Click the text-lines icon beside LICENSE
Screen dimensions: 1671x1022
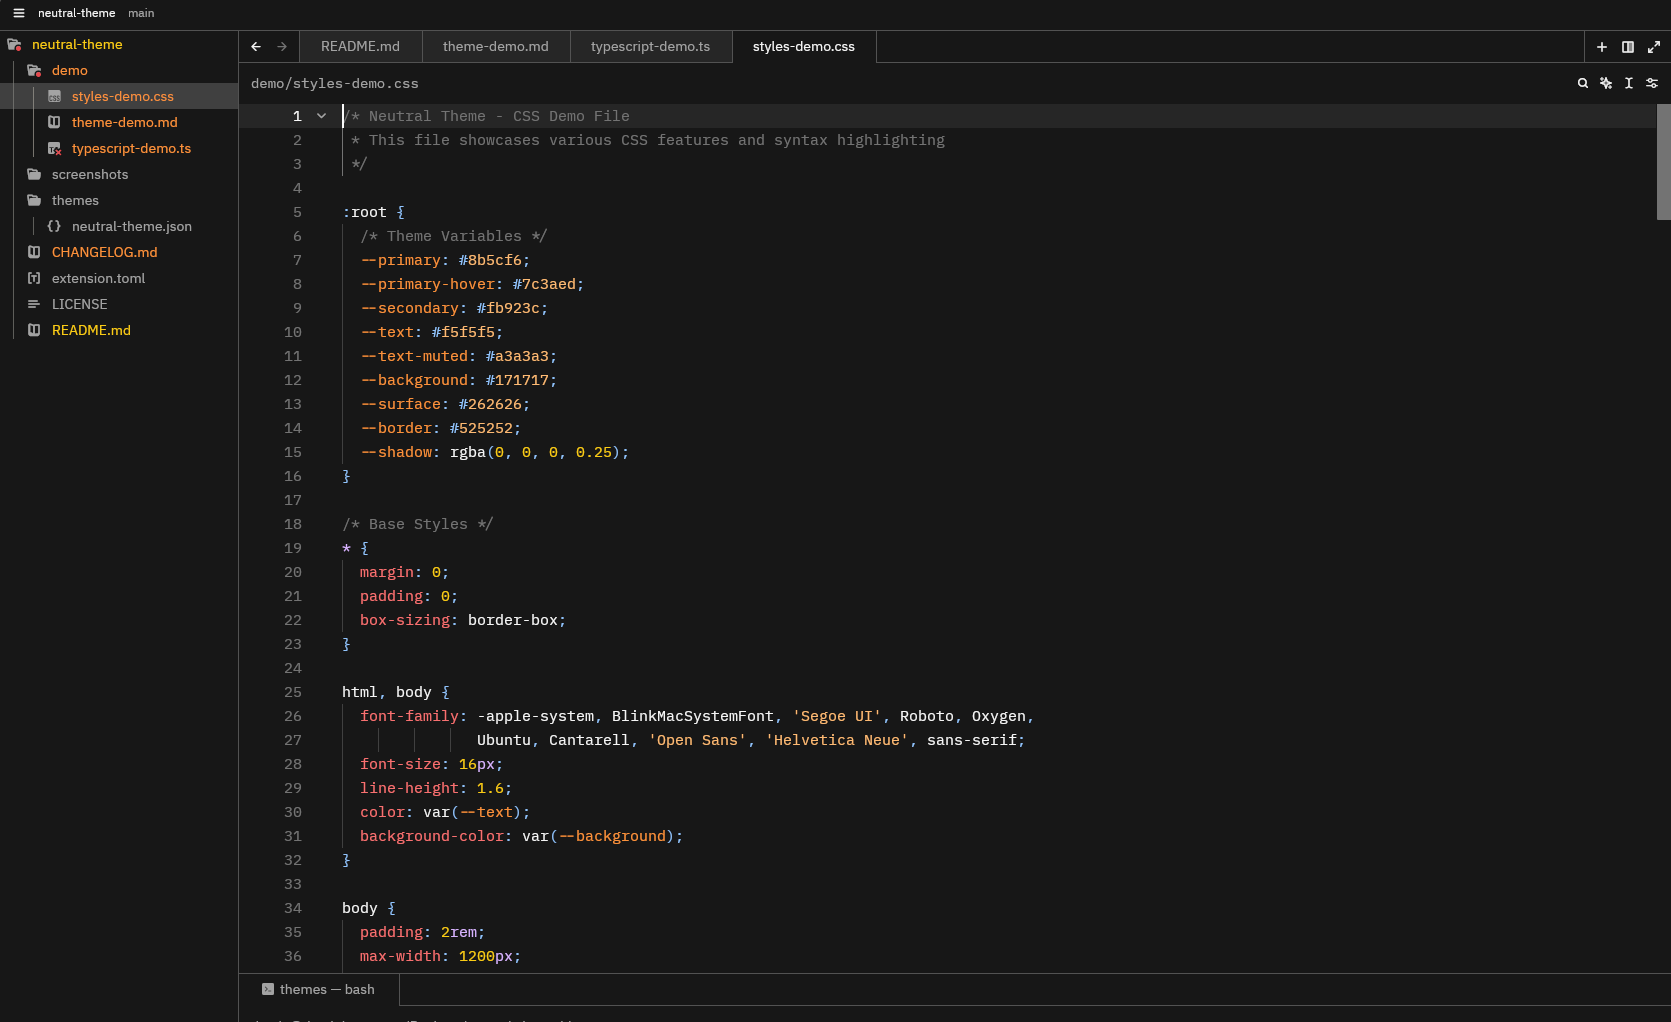(34, 304)
